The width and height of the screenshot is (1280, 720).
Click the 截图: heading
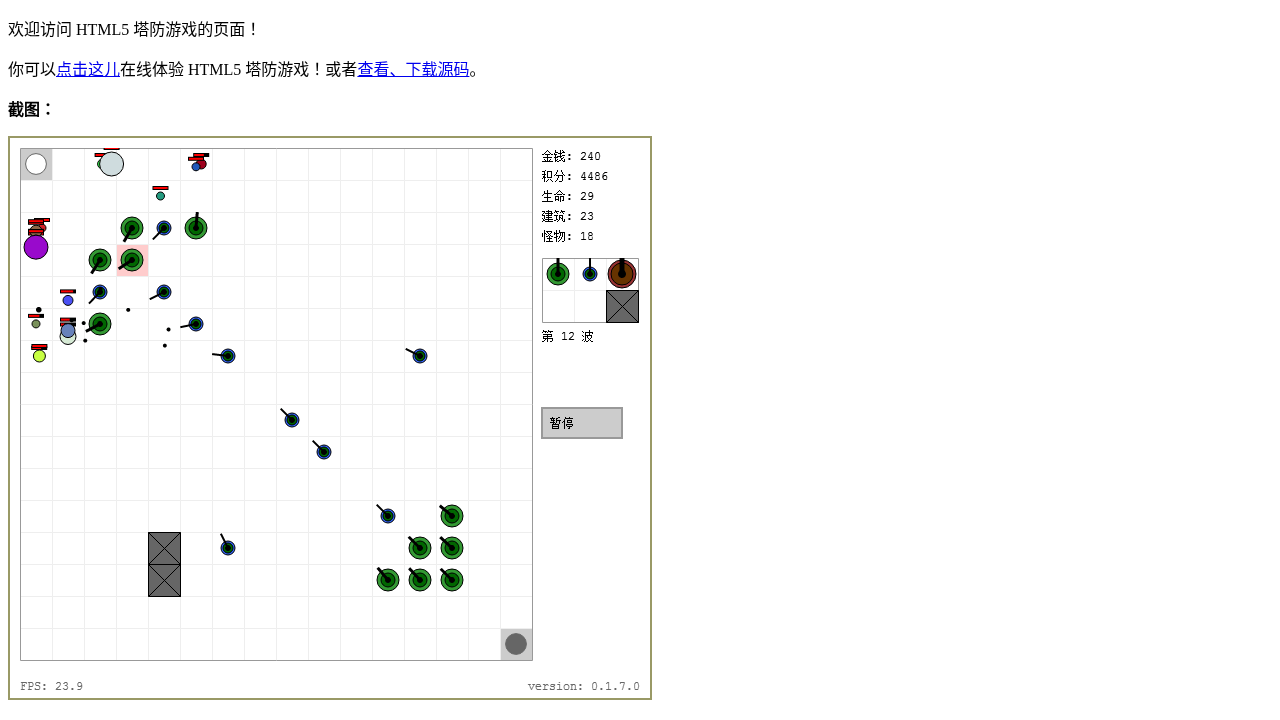click(31, 110)
